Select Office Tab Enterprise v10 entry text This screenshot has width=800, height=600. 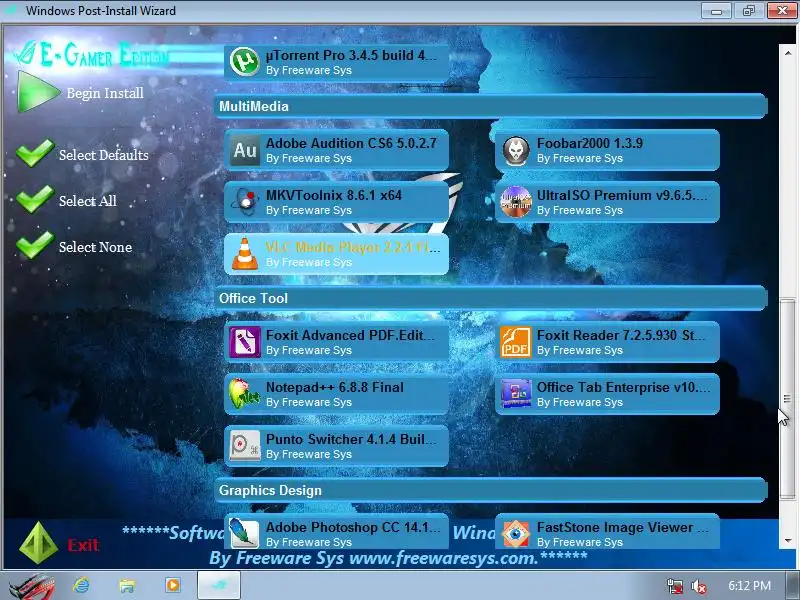623,387
